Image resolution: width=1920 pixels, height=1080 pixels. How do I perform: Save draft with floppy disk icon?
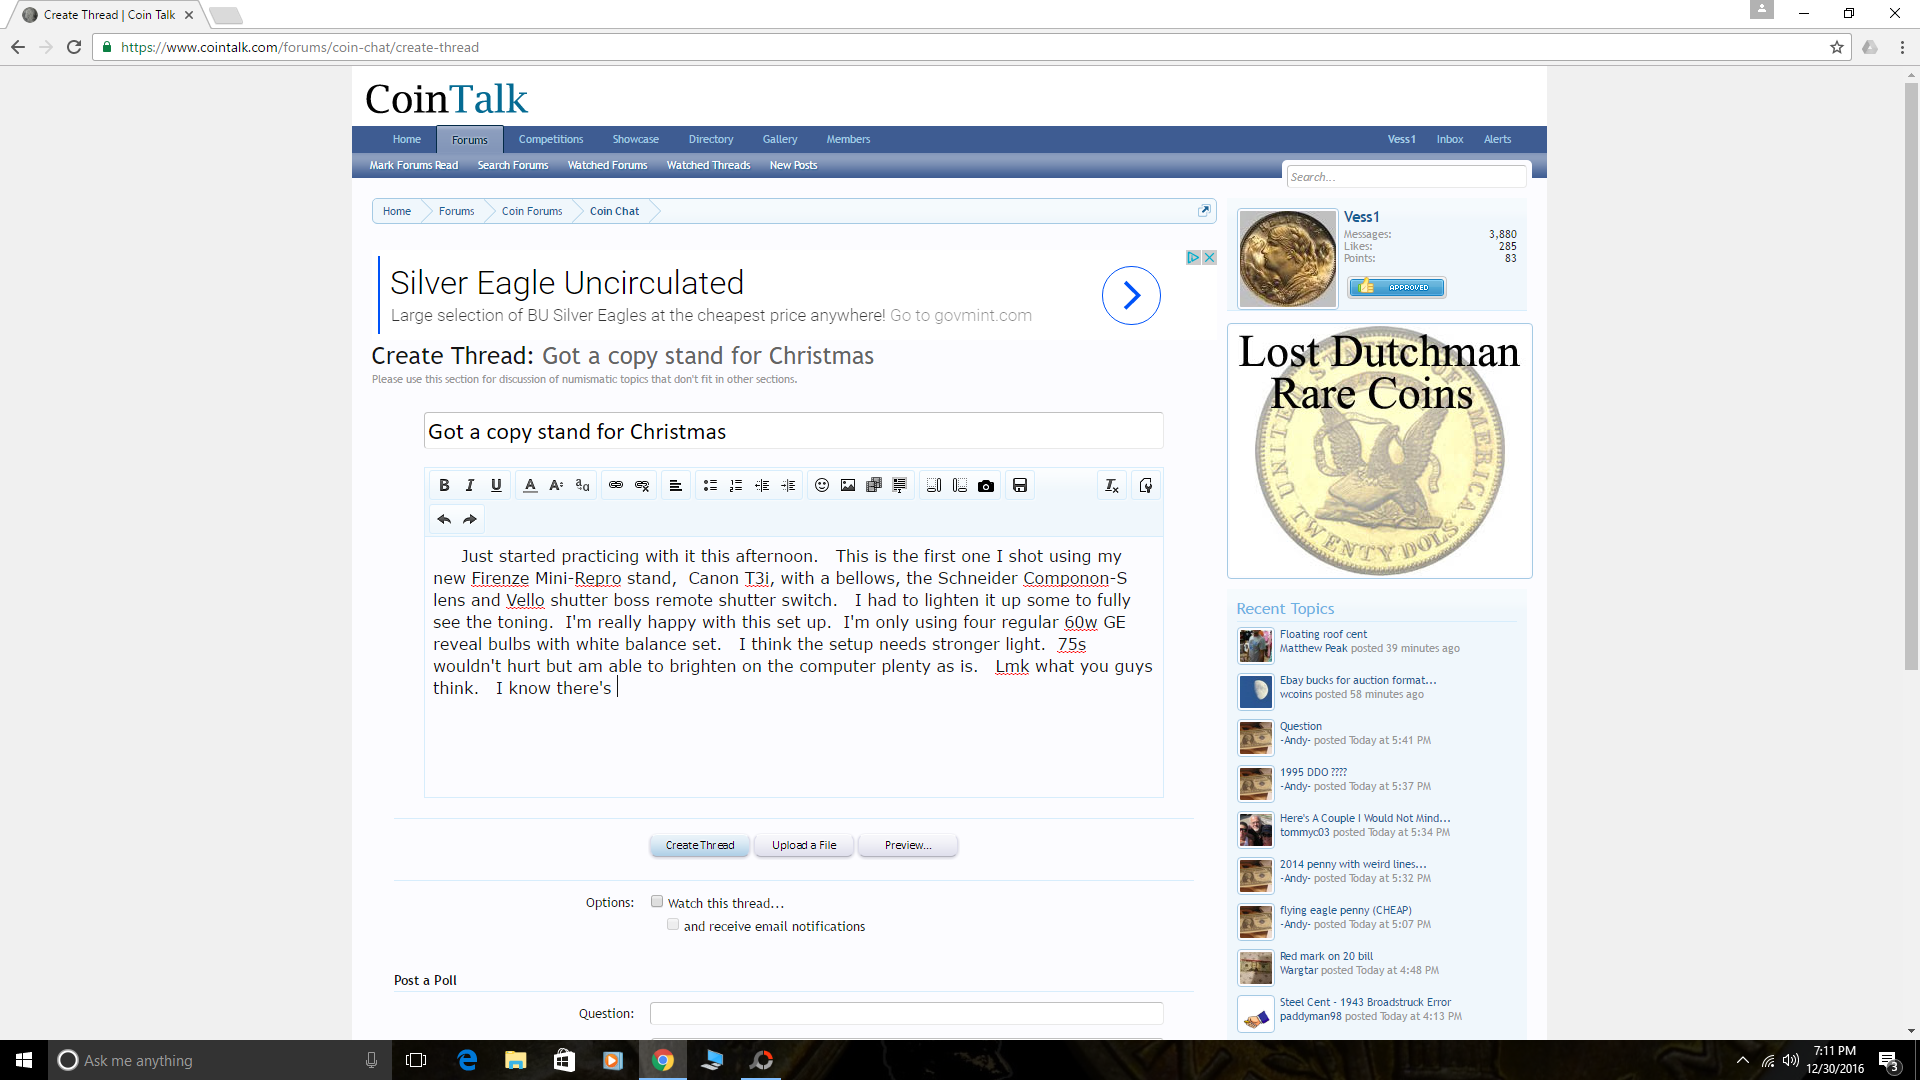(1020, 485)
